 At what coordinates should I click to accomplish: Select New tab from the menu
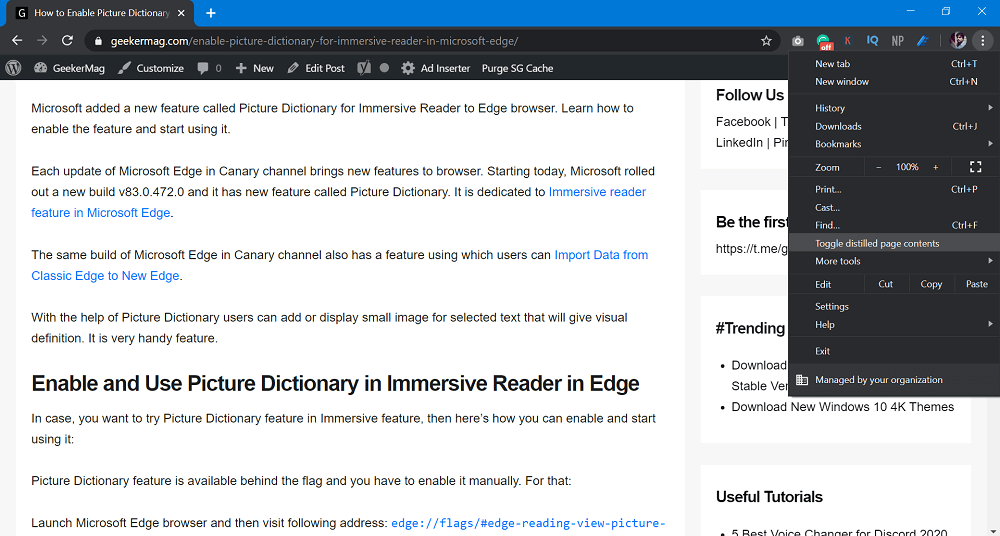coord(894,64)
